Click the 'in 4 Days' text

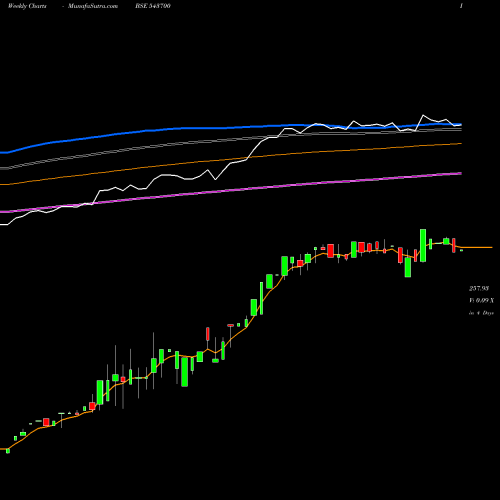[481, 313]
